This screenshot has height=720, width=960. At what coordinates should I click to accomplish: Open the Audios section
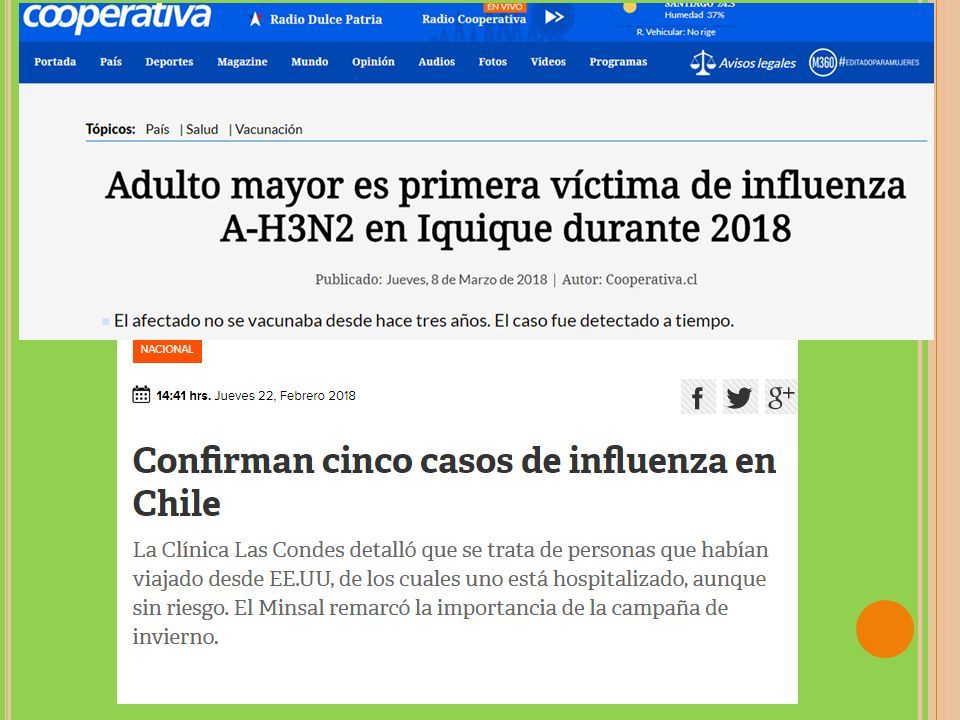[x=437, y=62]
